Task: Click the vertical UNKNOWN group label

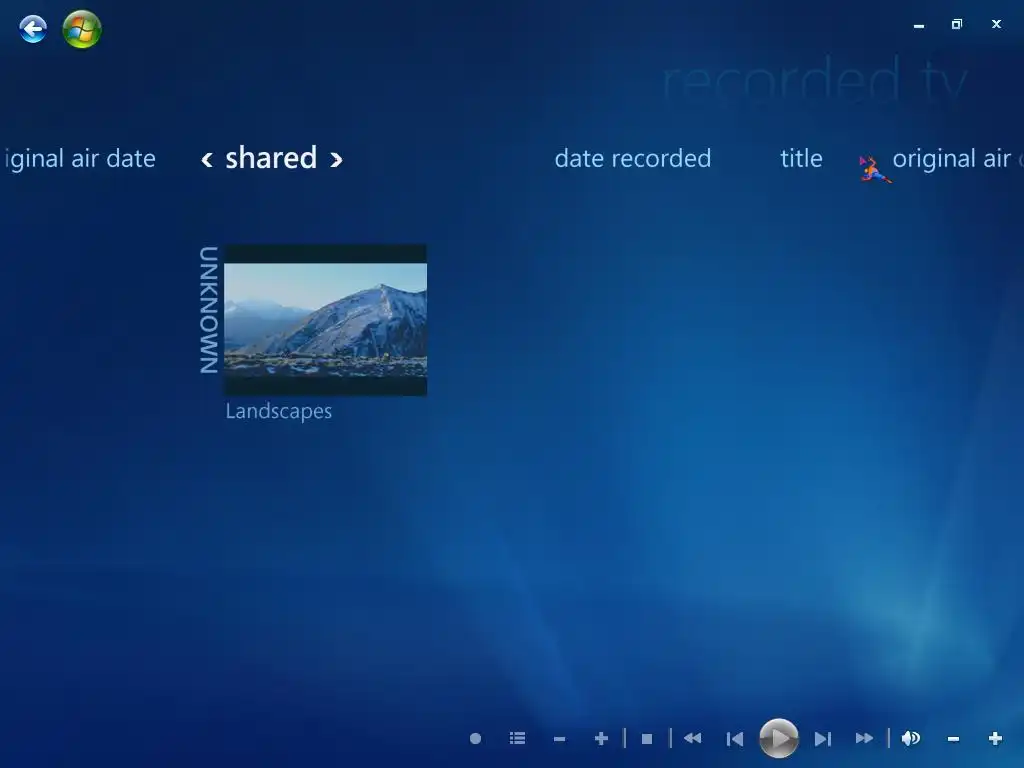Action: pyautogui.click(x=208, y=310)
